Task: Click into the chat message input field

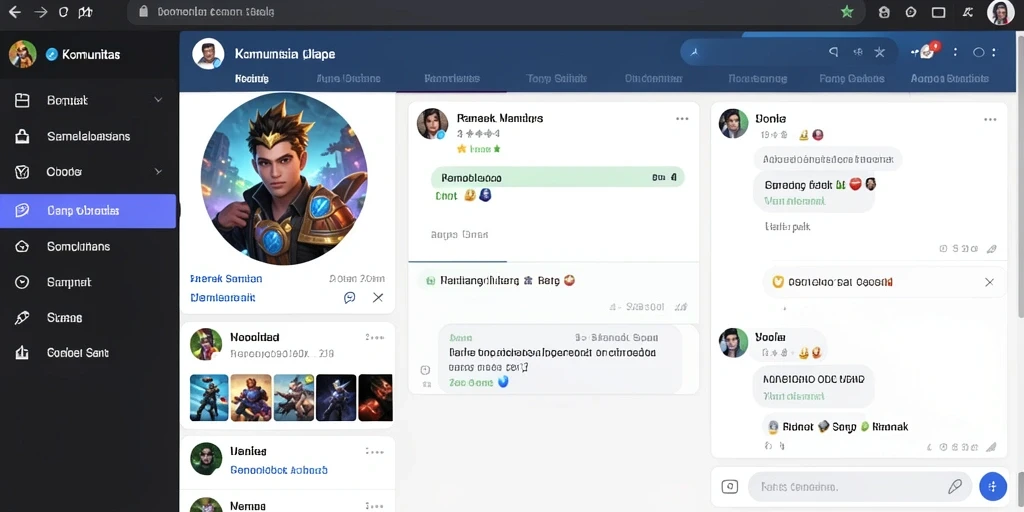Action: click(x=859, y=487)
